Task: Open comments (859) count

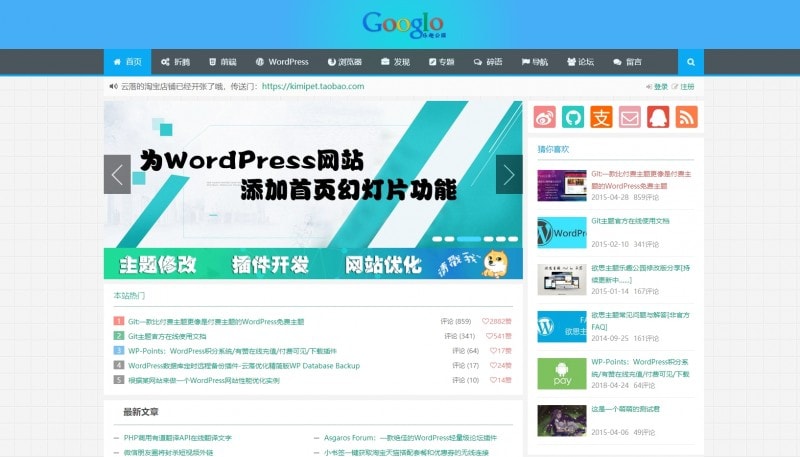Action: (x=456, y=322)
